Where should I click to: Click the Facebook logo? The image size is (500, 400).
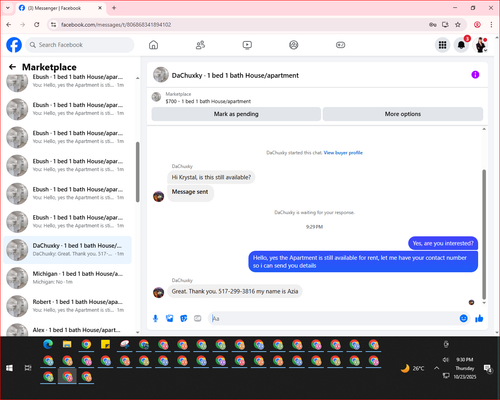click(x=14, y=45)
